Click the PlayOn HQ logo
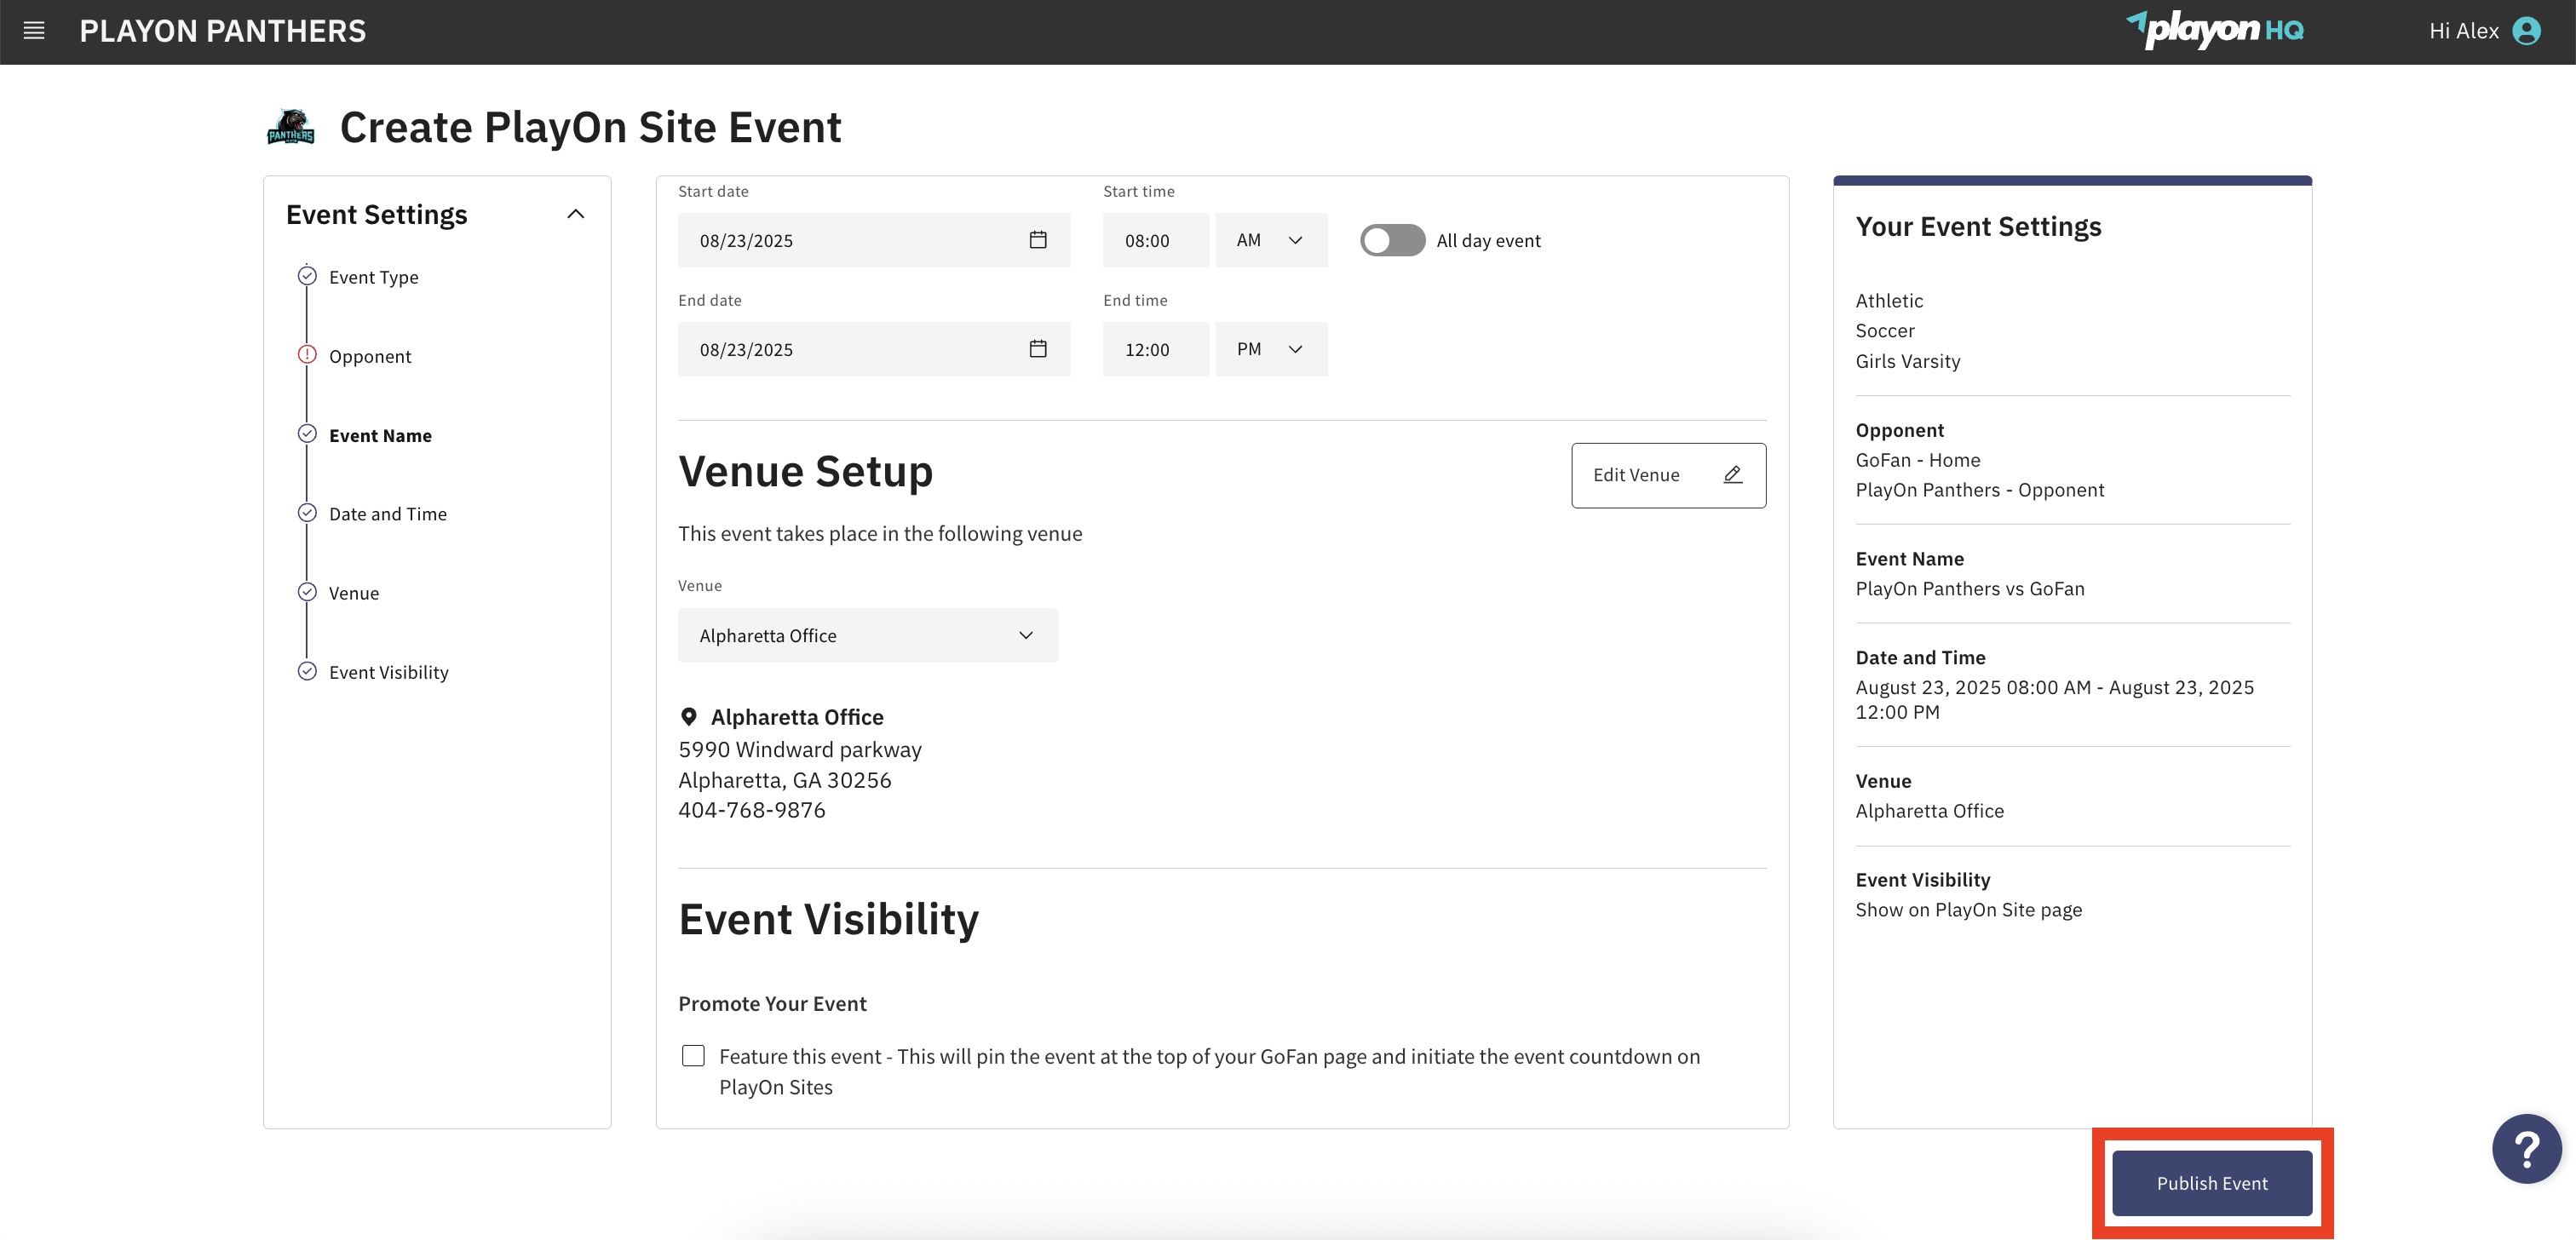This screenshot has height=1240, width=2576. (2214, 30)
